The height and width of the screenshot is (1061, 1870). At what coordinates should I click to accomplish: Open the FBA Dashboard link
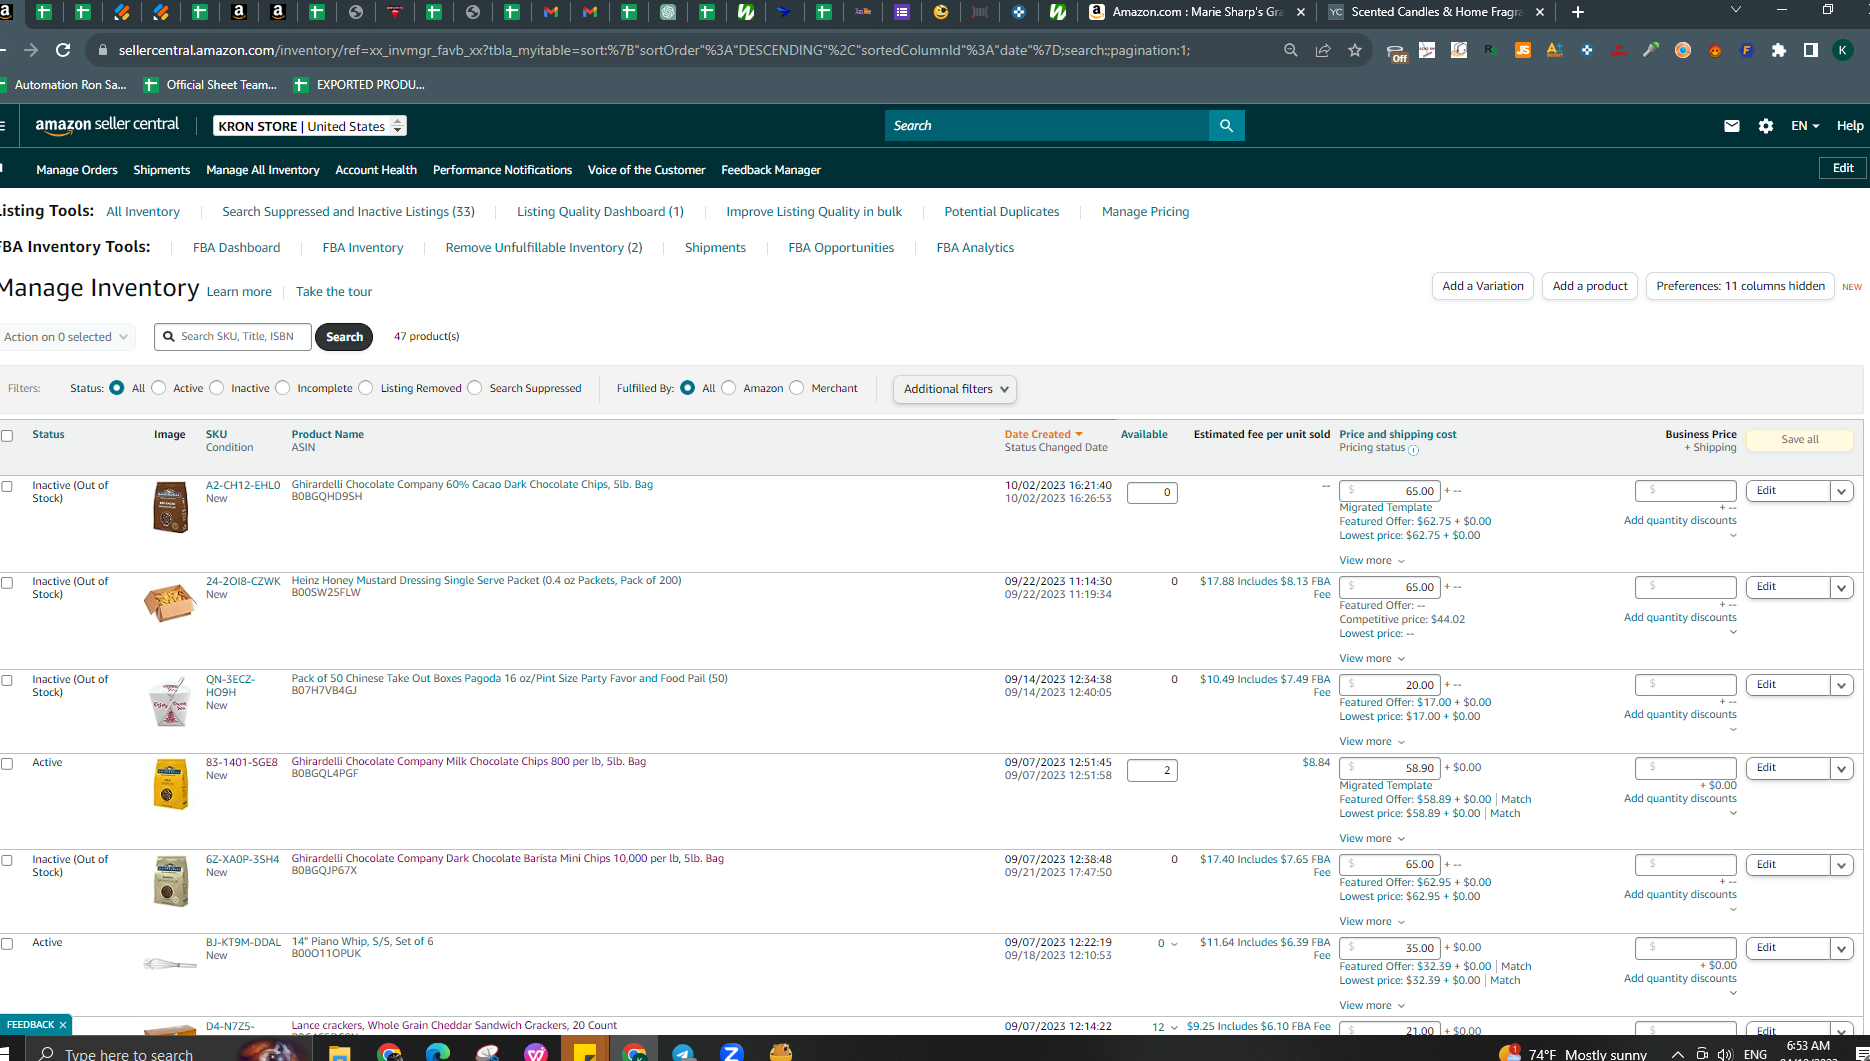pos(236,248)
